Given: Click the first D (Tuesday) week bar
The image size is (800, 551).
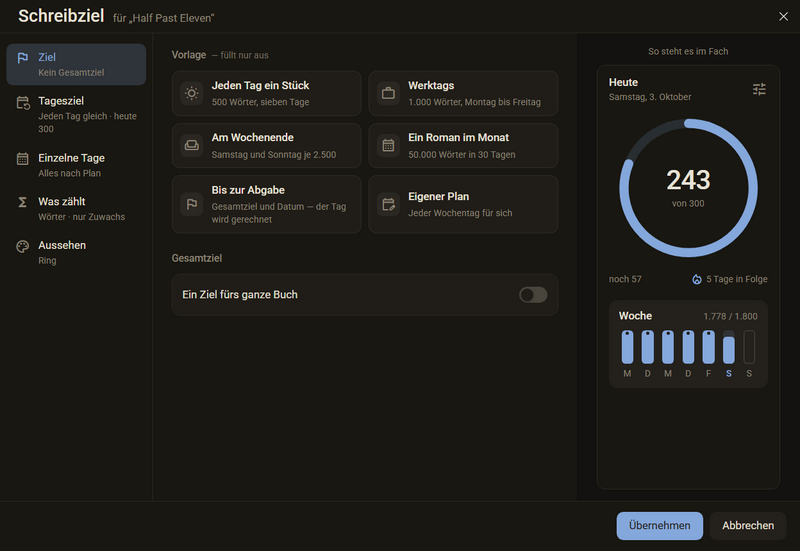Looking at the screenshot, I should tap(647, 346).
